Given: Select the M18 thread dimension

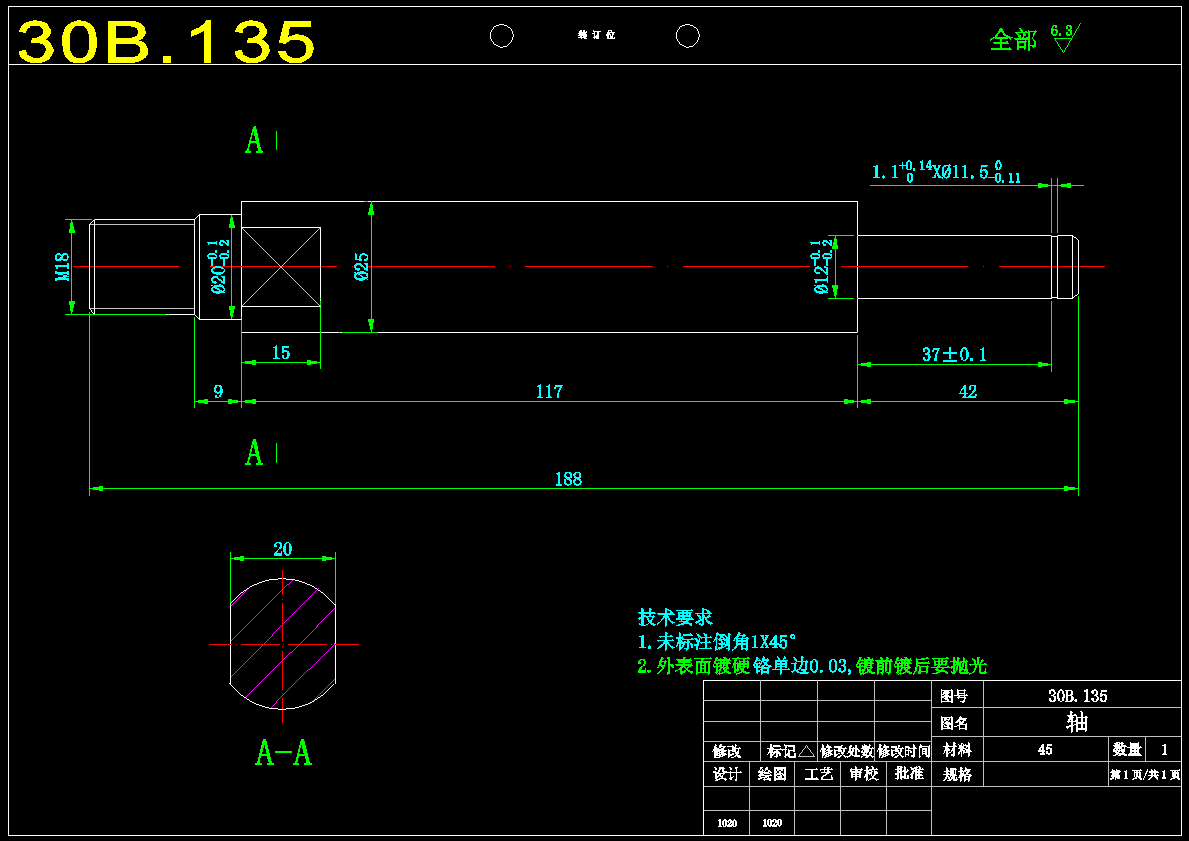Looking at the screenshot, I should 62,267.
